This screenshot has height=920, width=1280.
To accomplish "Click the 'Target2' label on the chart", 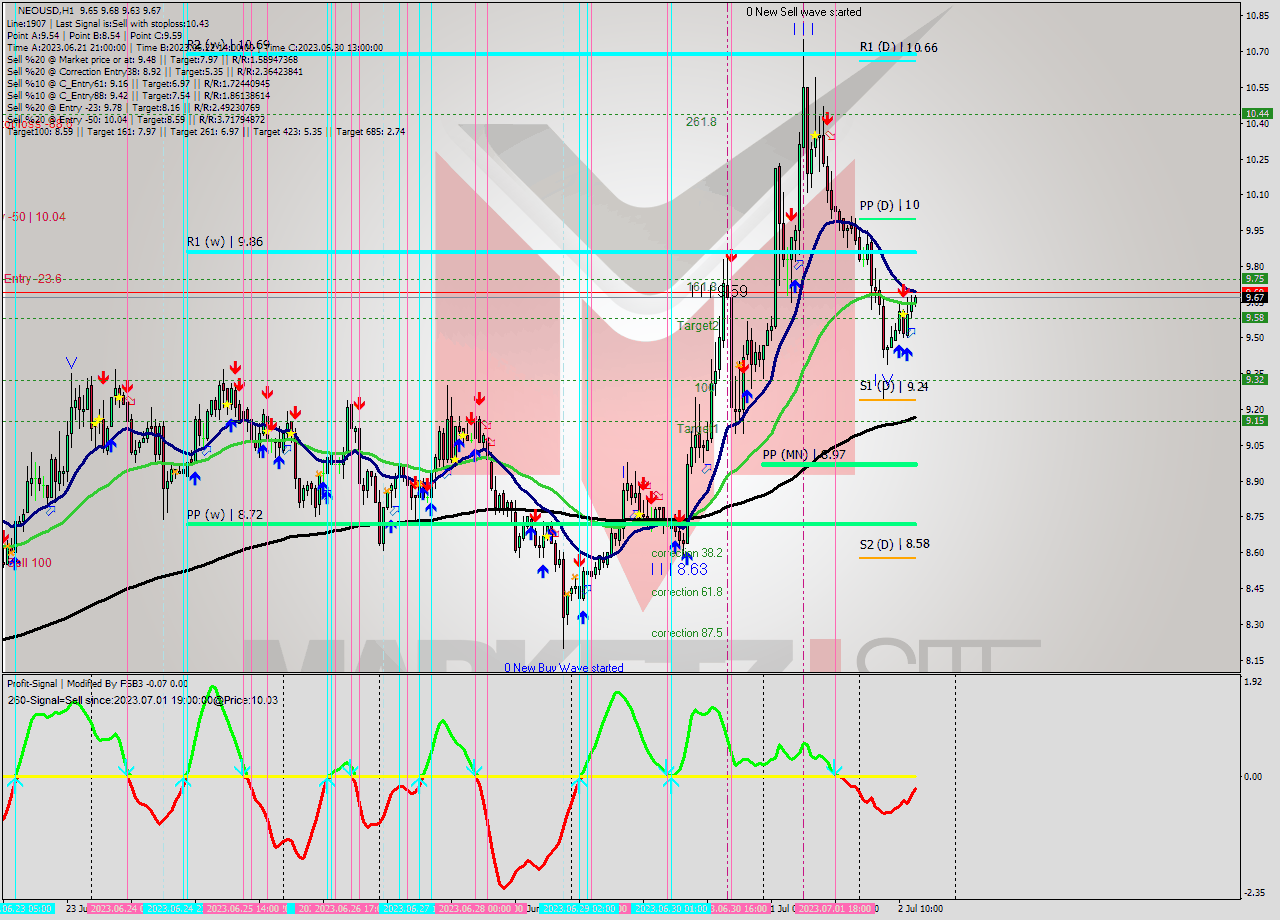I will [x=697, y=326].
